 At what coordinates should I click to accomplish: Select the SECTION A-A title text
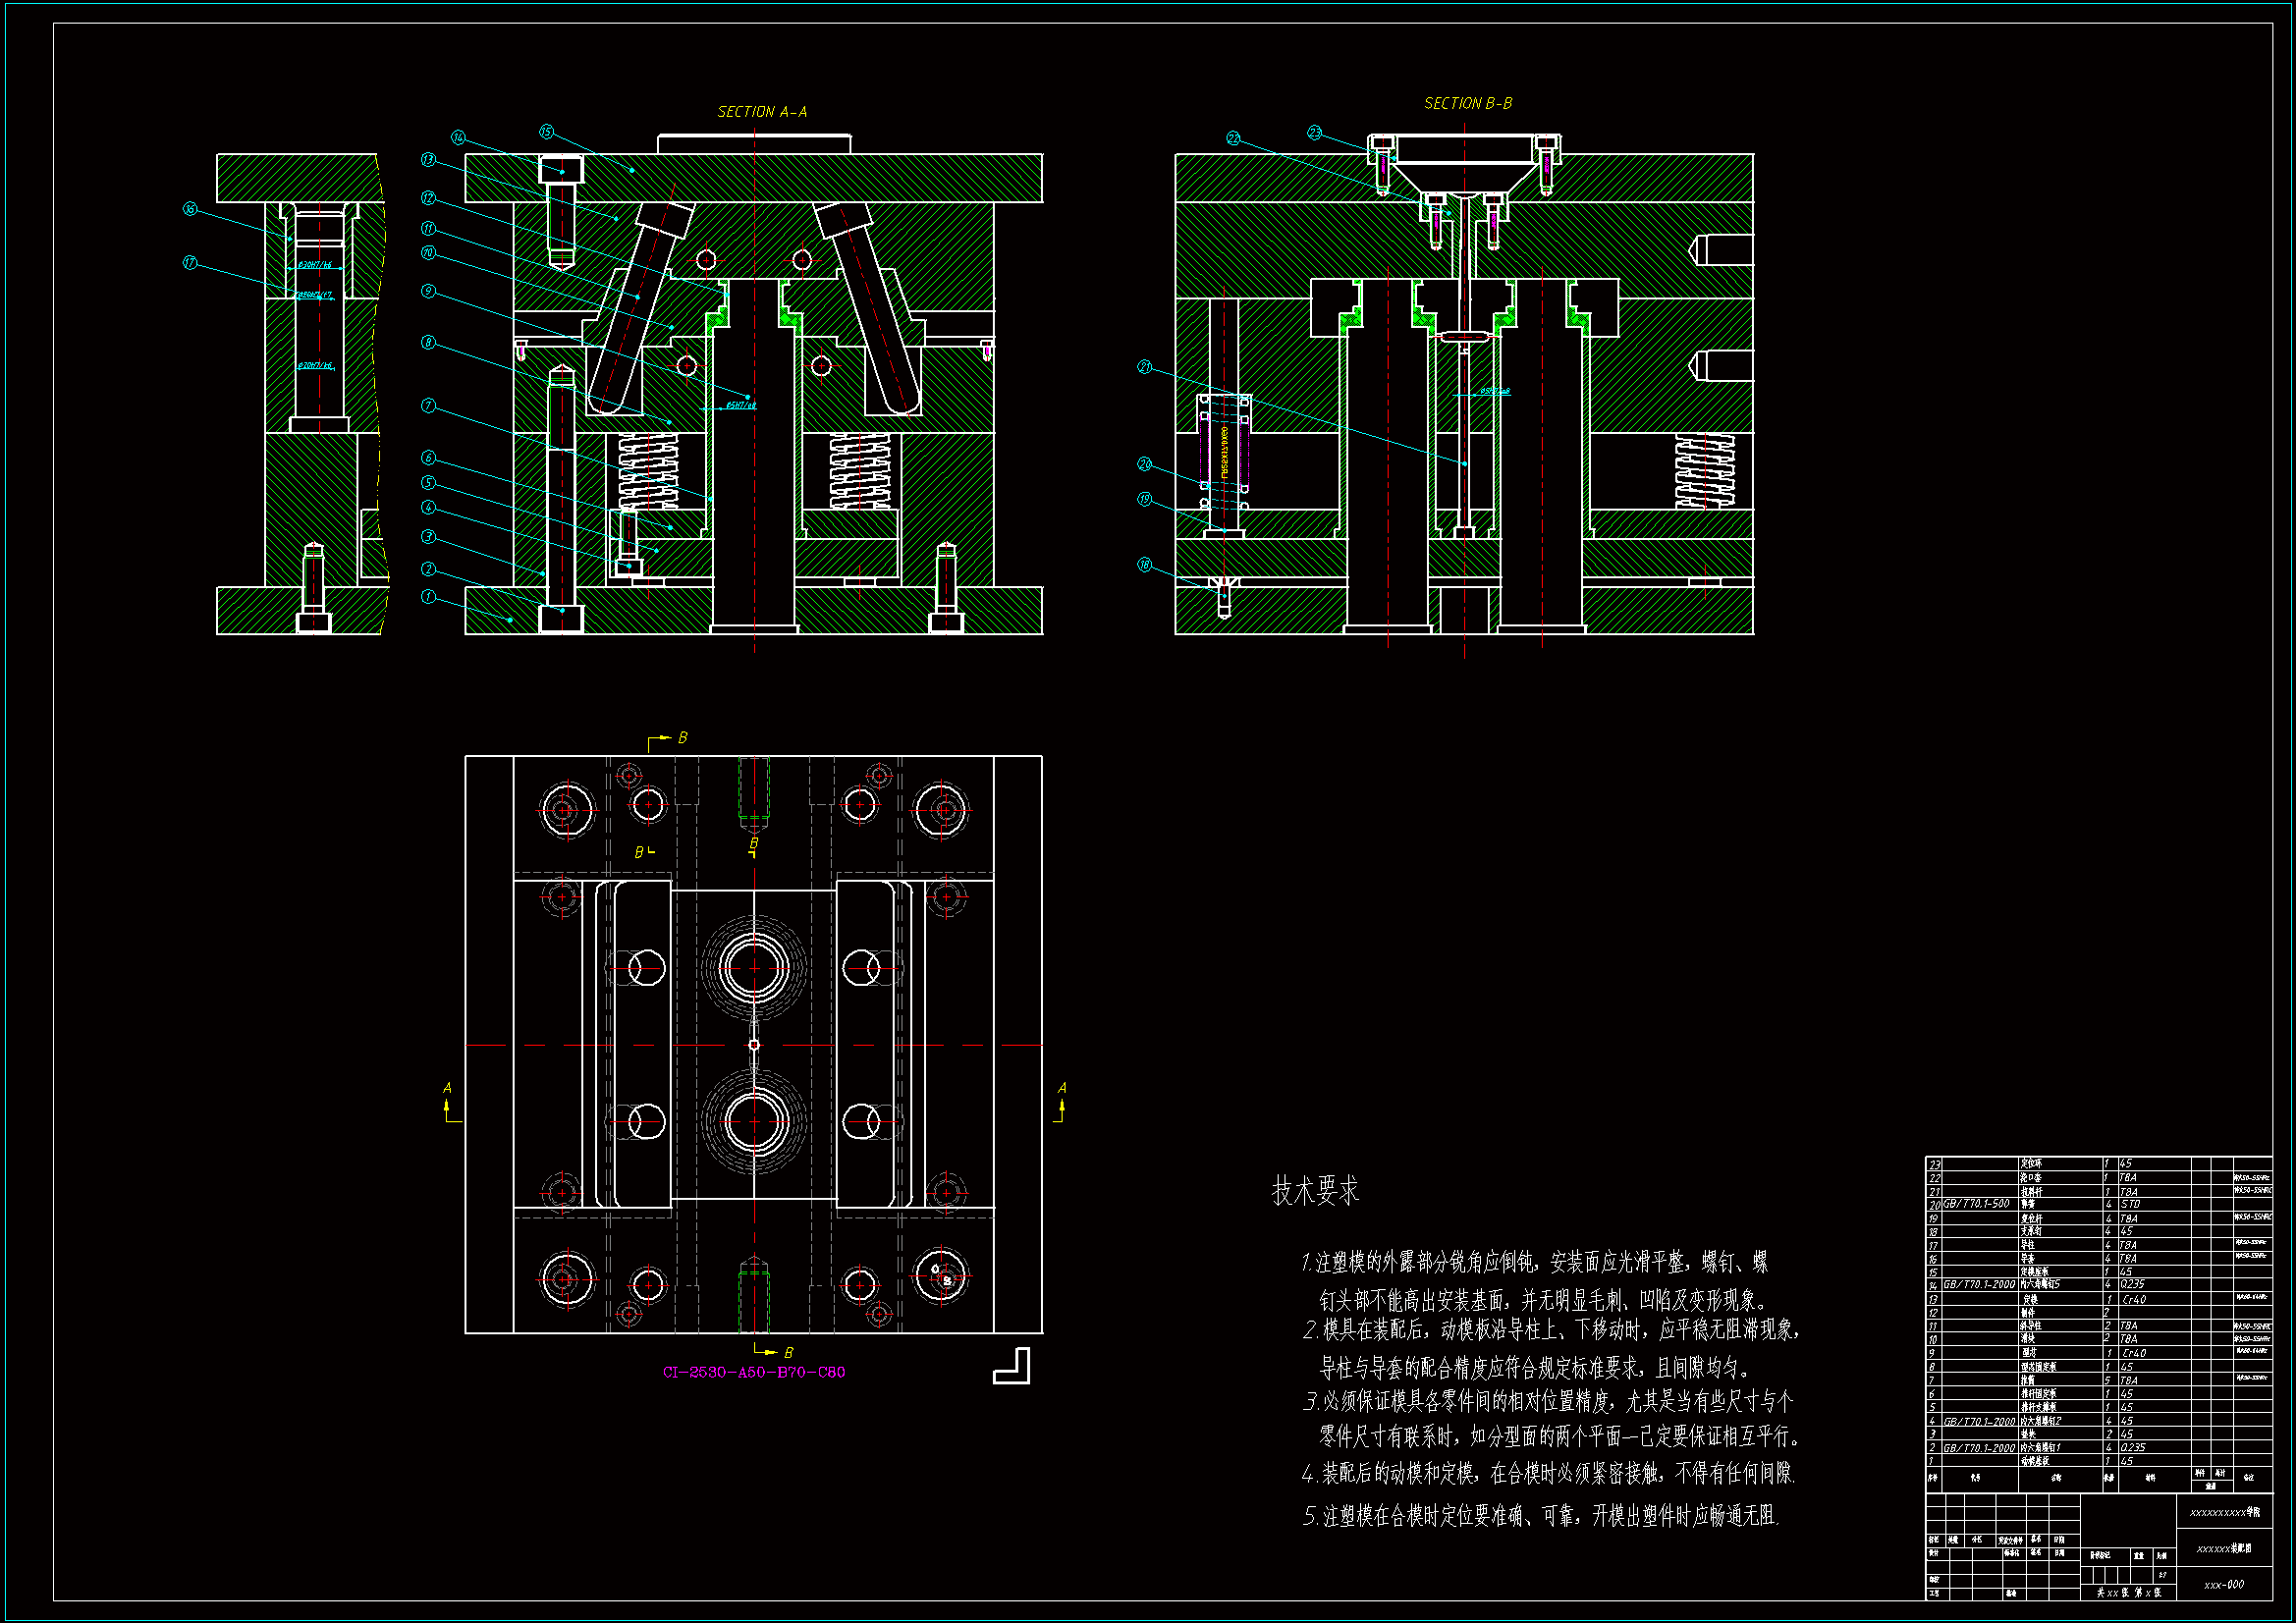[762, 112]
